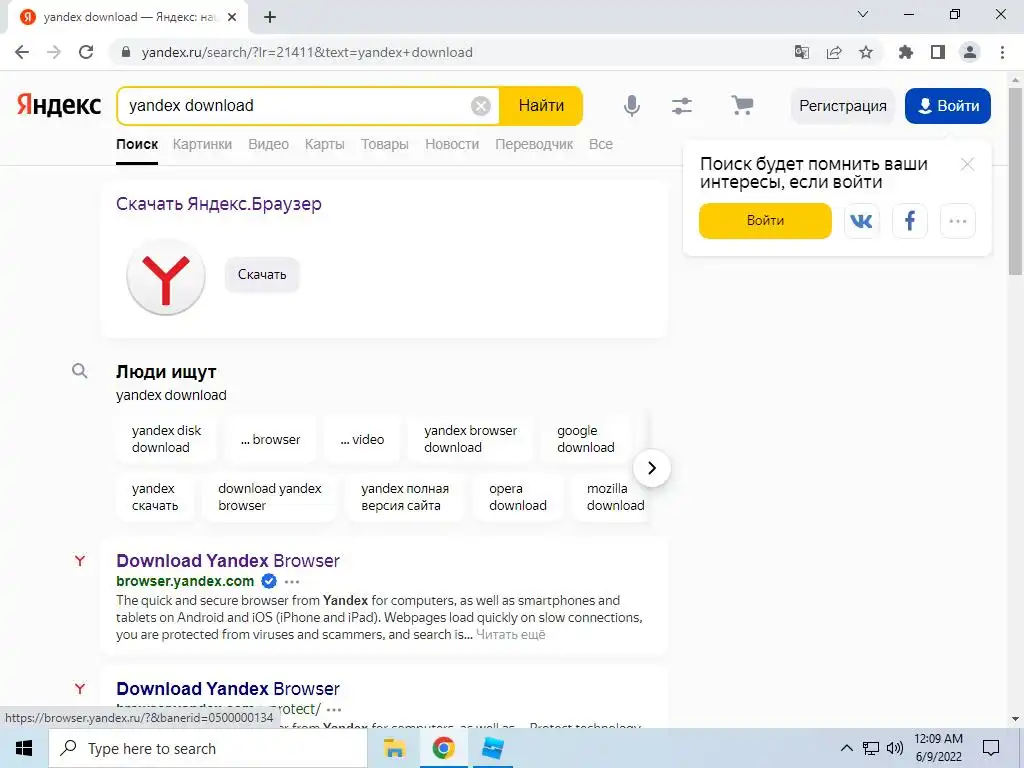Open Windows Start menu
Image resolution: width=1024 pixels, height=768 pixels.
pyautogui.click(x=24, y=748)
